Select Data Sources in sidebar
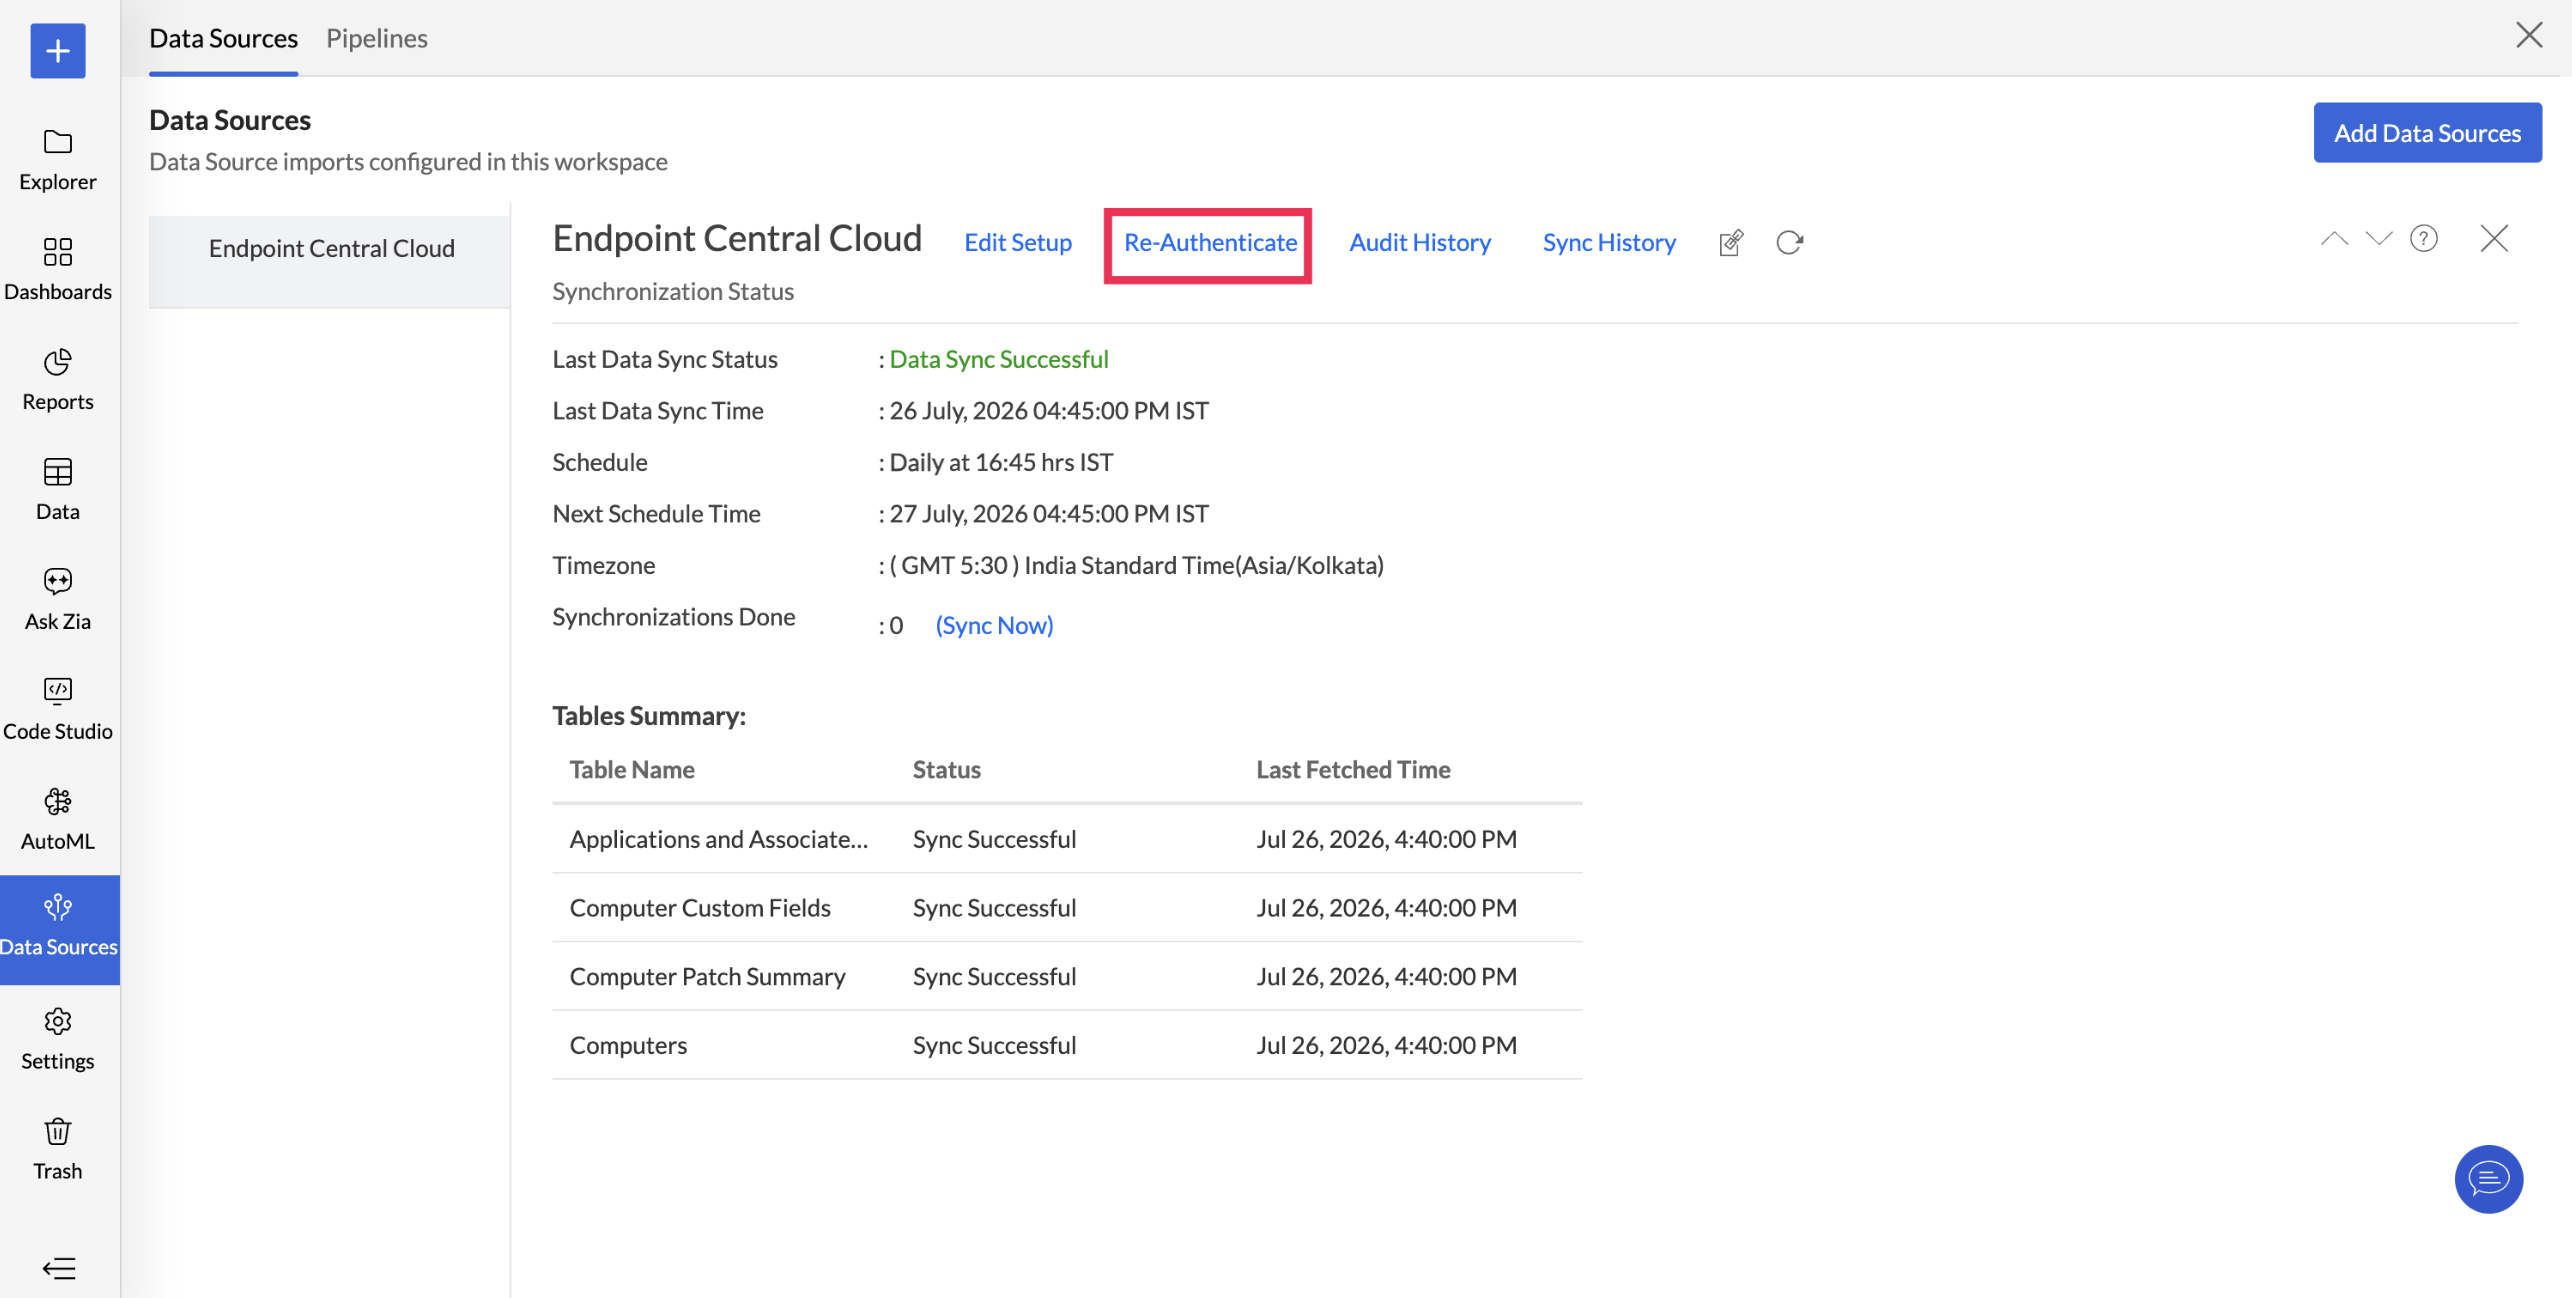The width and height of the screenshot is (2572, 1298). 58,928
